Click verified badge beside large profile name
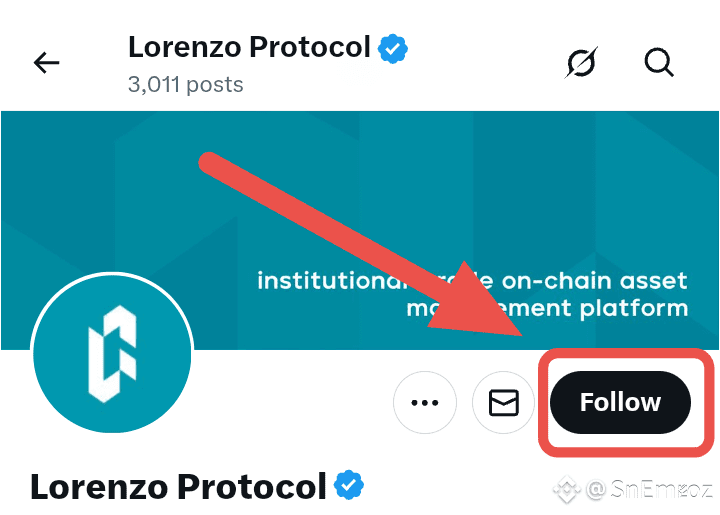 click(x=348, y=486)
